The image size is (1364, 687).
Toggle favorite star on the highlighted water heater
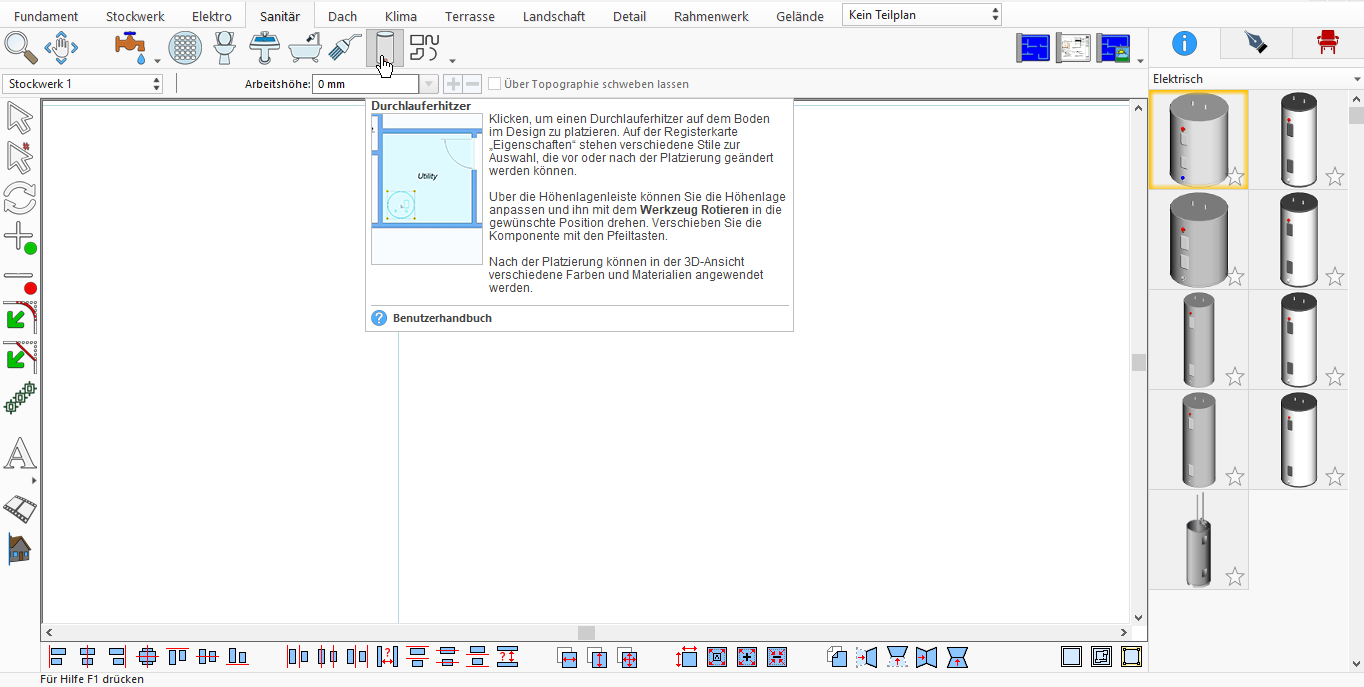(1235, 177)
